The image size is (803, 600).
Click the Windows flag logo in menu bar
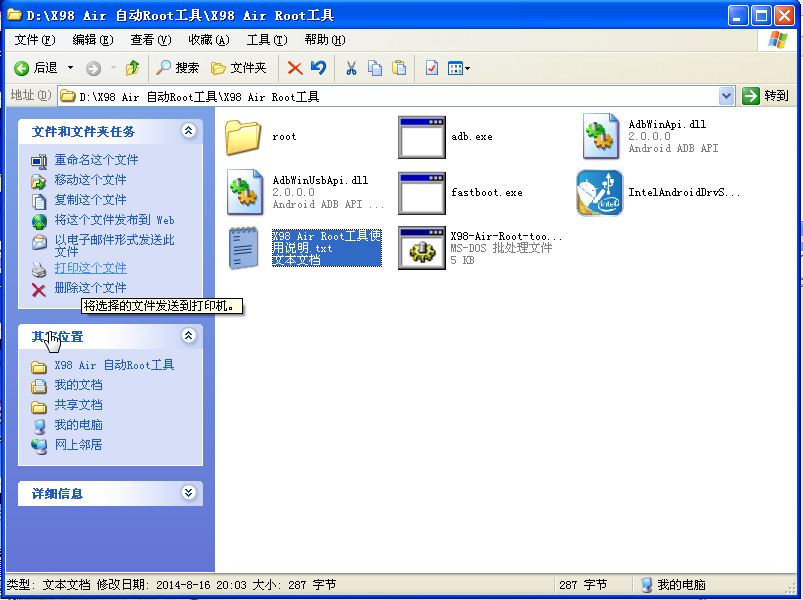point(777,39)
